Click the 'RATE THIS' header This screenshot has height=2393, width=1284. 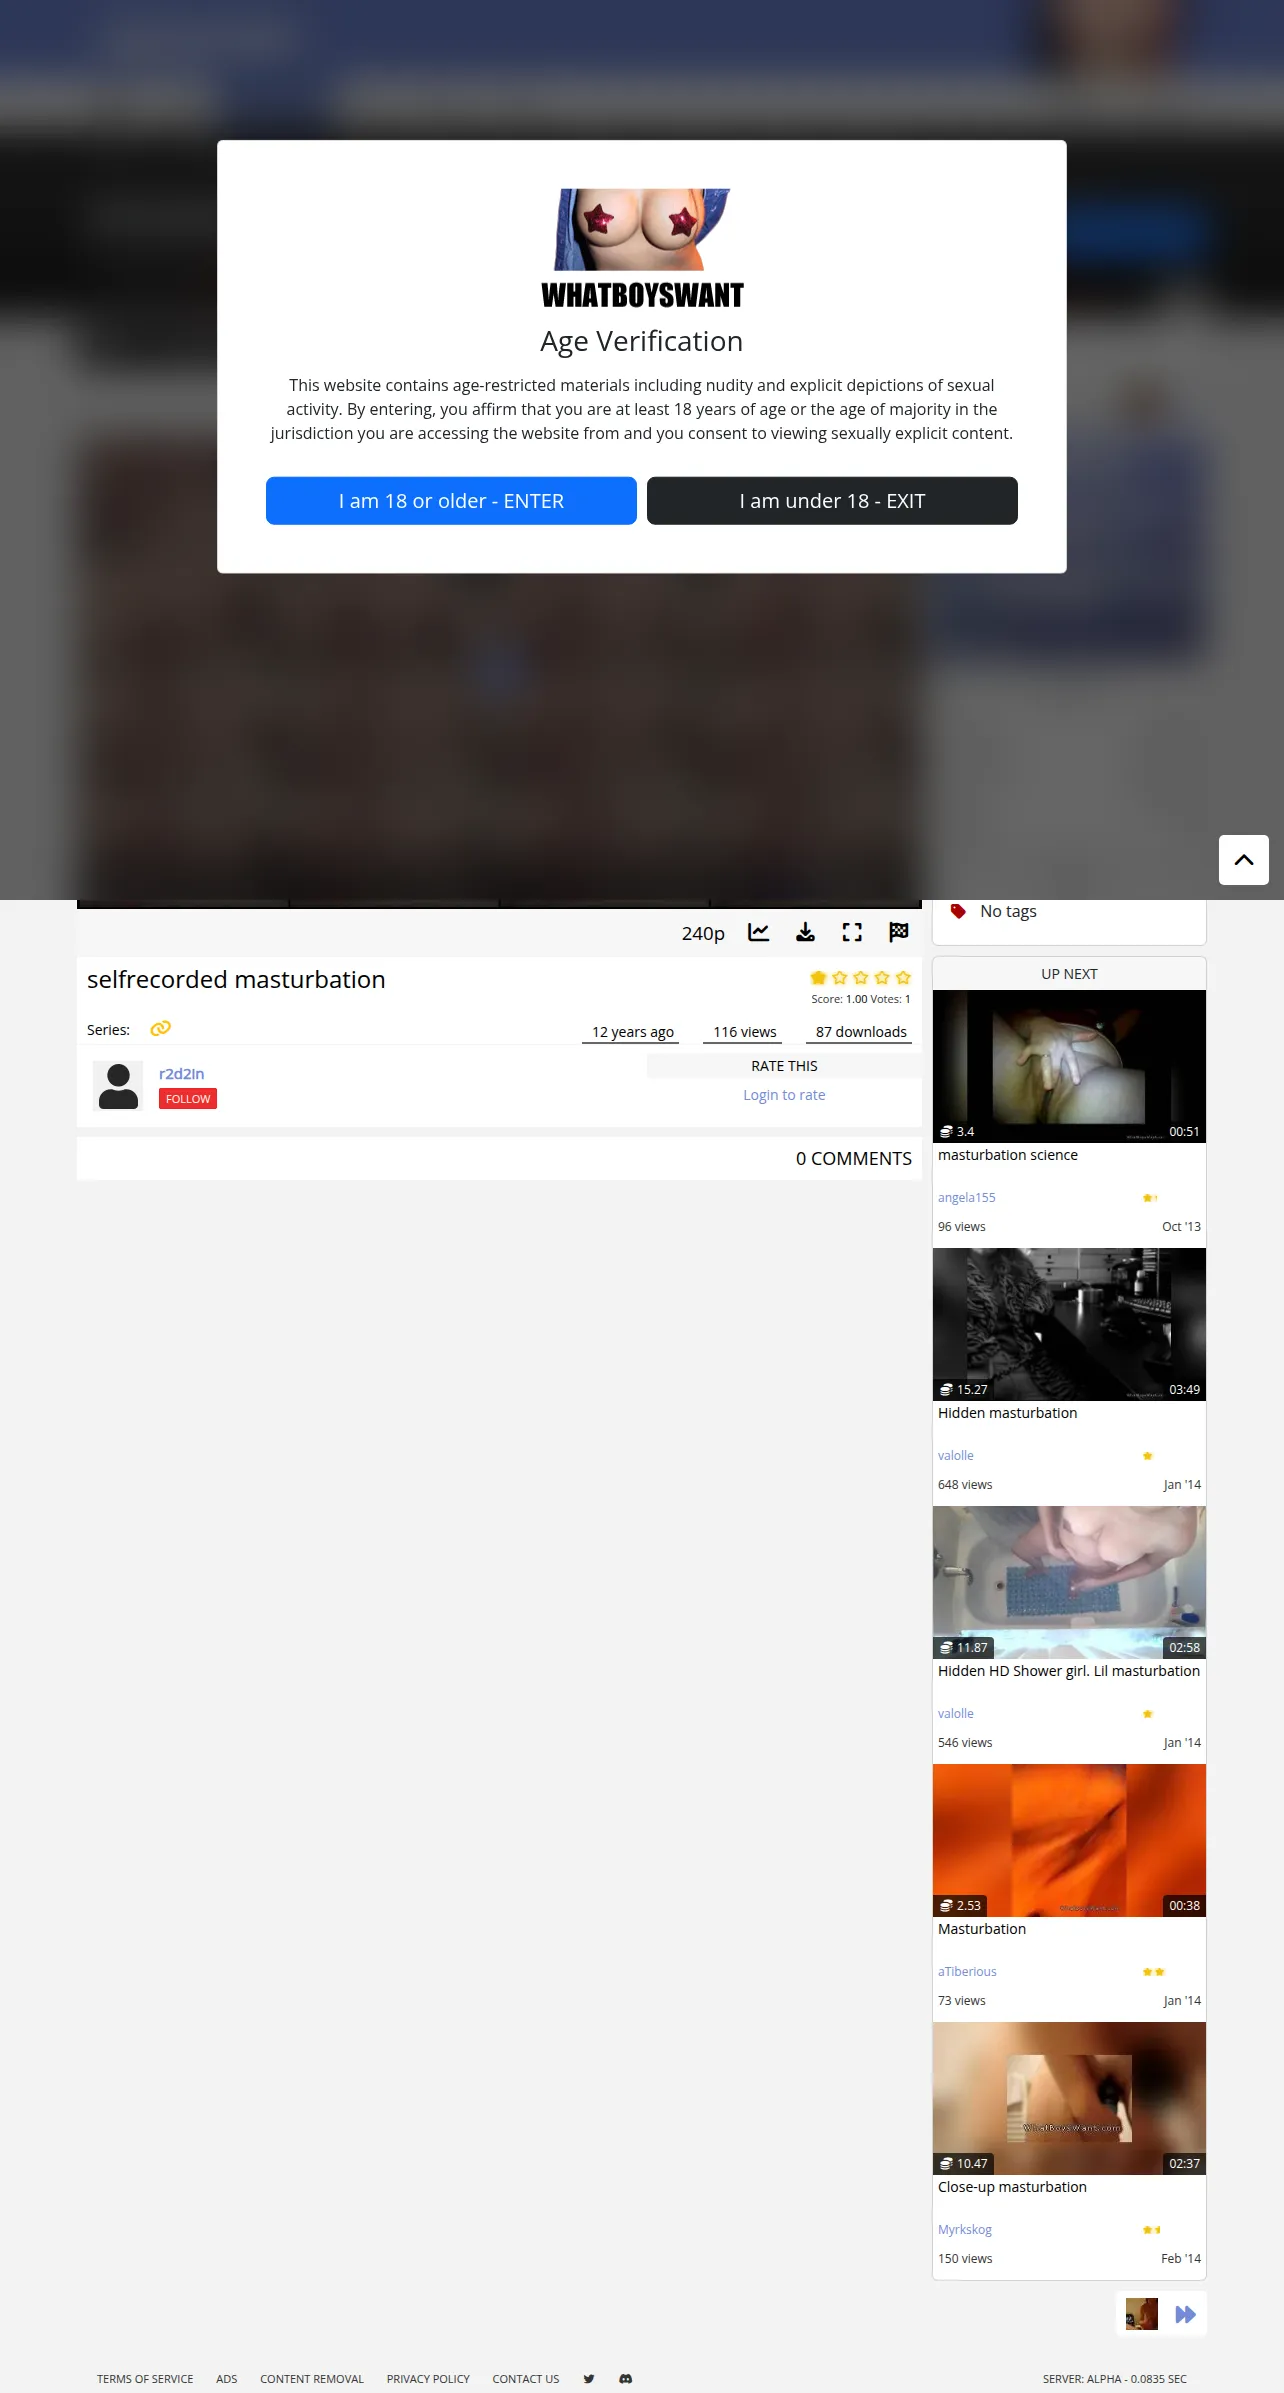tap(784, 1066)
